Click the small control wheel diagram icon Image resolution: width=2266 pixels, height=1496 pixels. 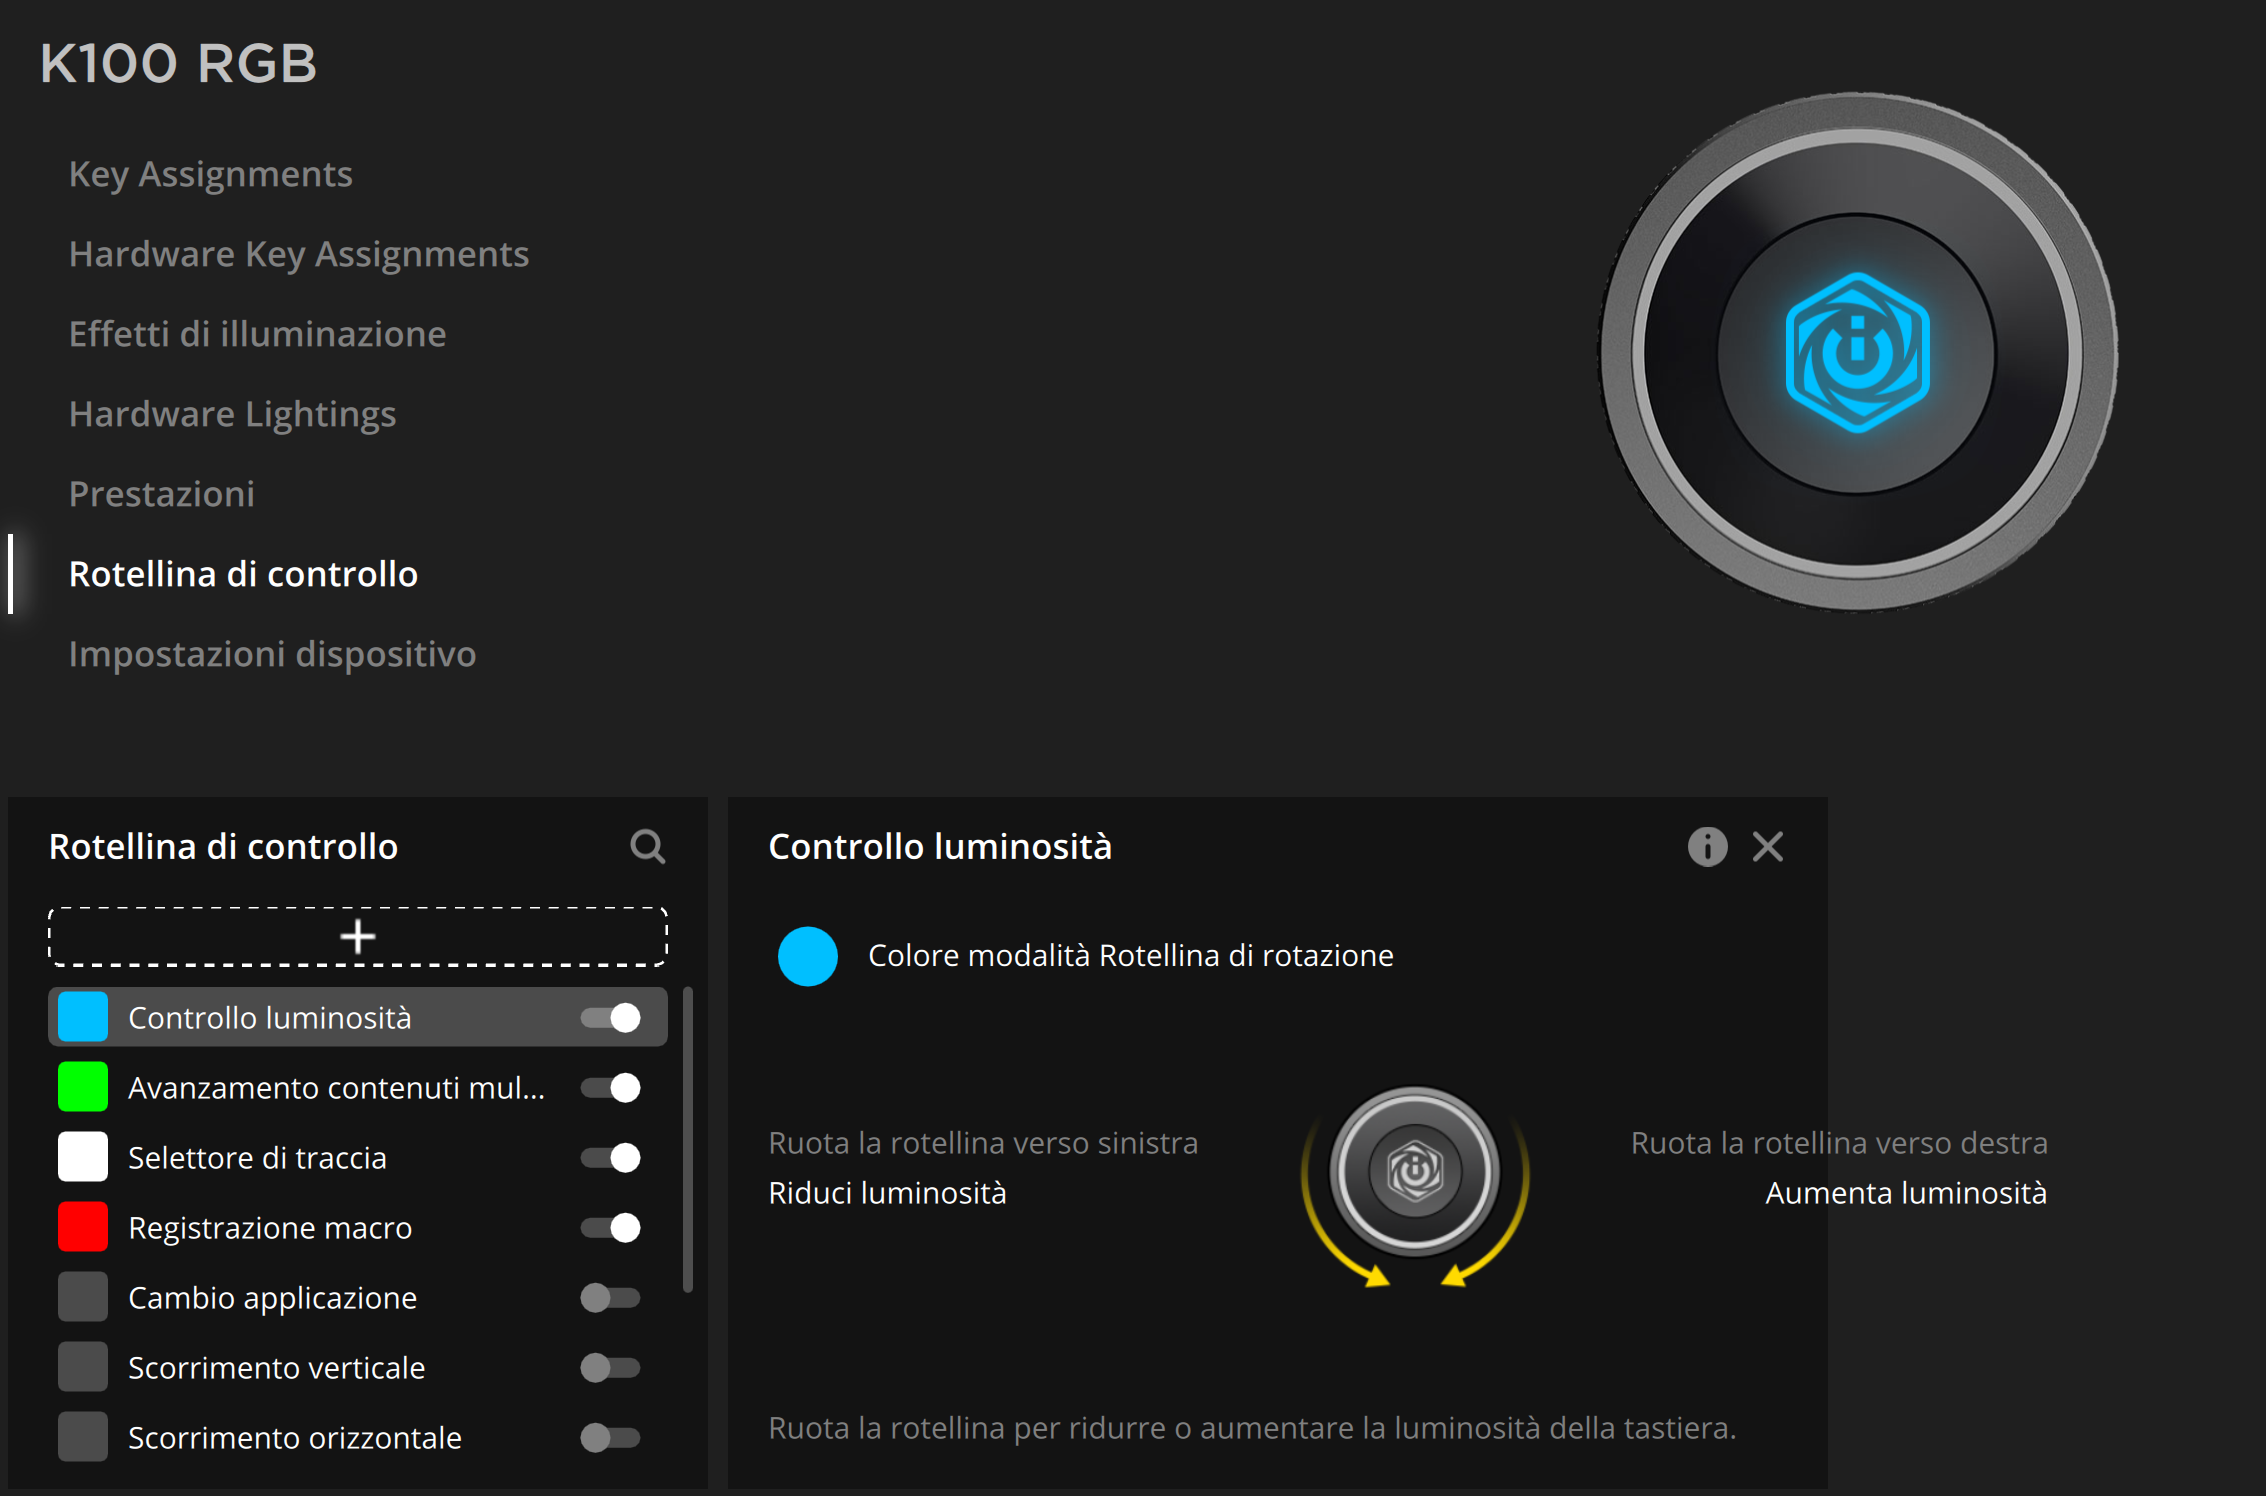(x=1415, y=1171)
